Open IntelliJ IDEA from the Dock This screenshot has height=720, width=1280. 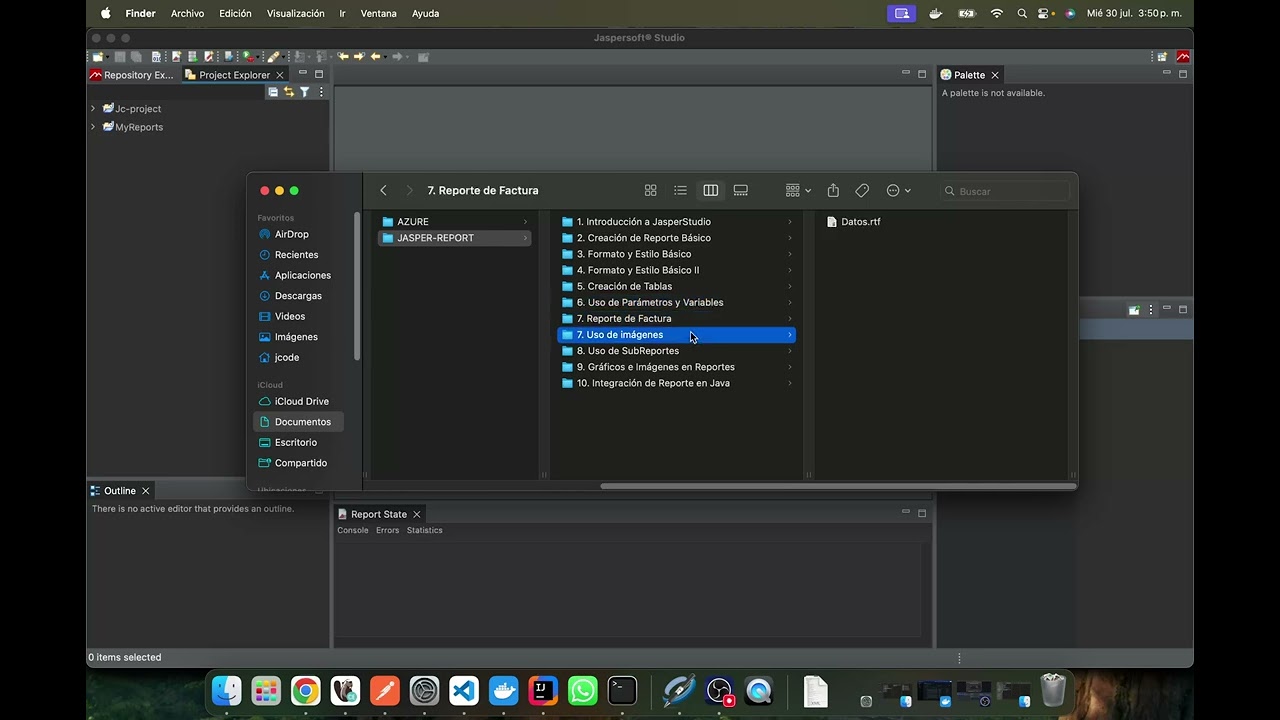(543, 691)
